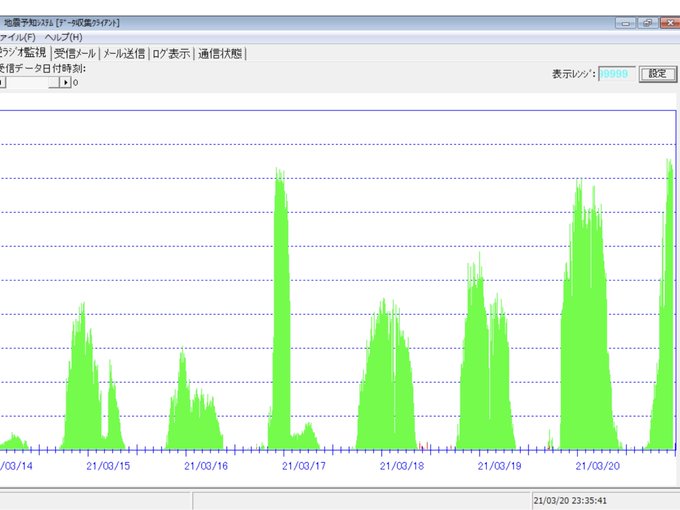This screenshot has width=680, height=510.
Task: Click the 21/03/16 axis label
Action: coord(206,466)
